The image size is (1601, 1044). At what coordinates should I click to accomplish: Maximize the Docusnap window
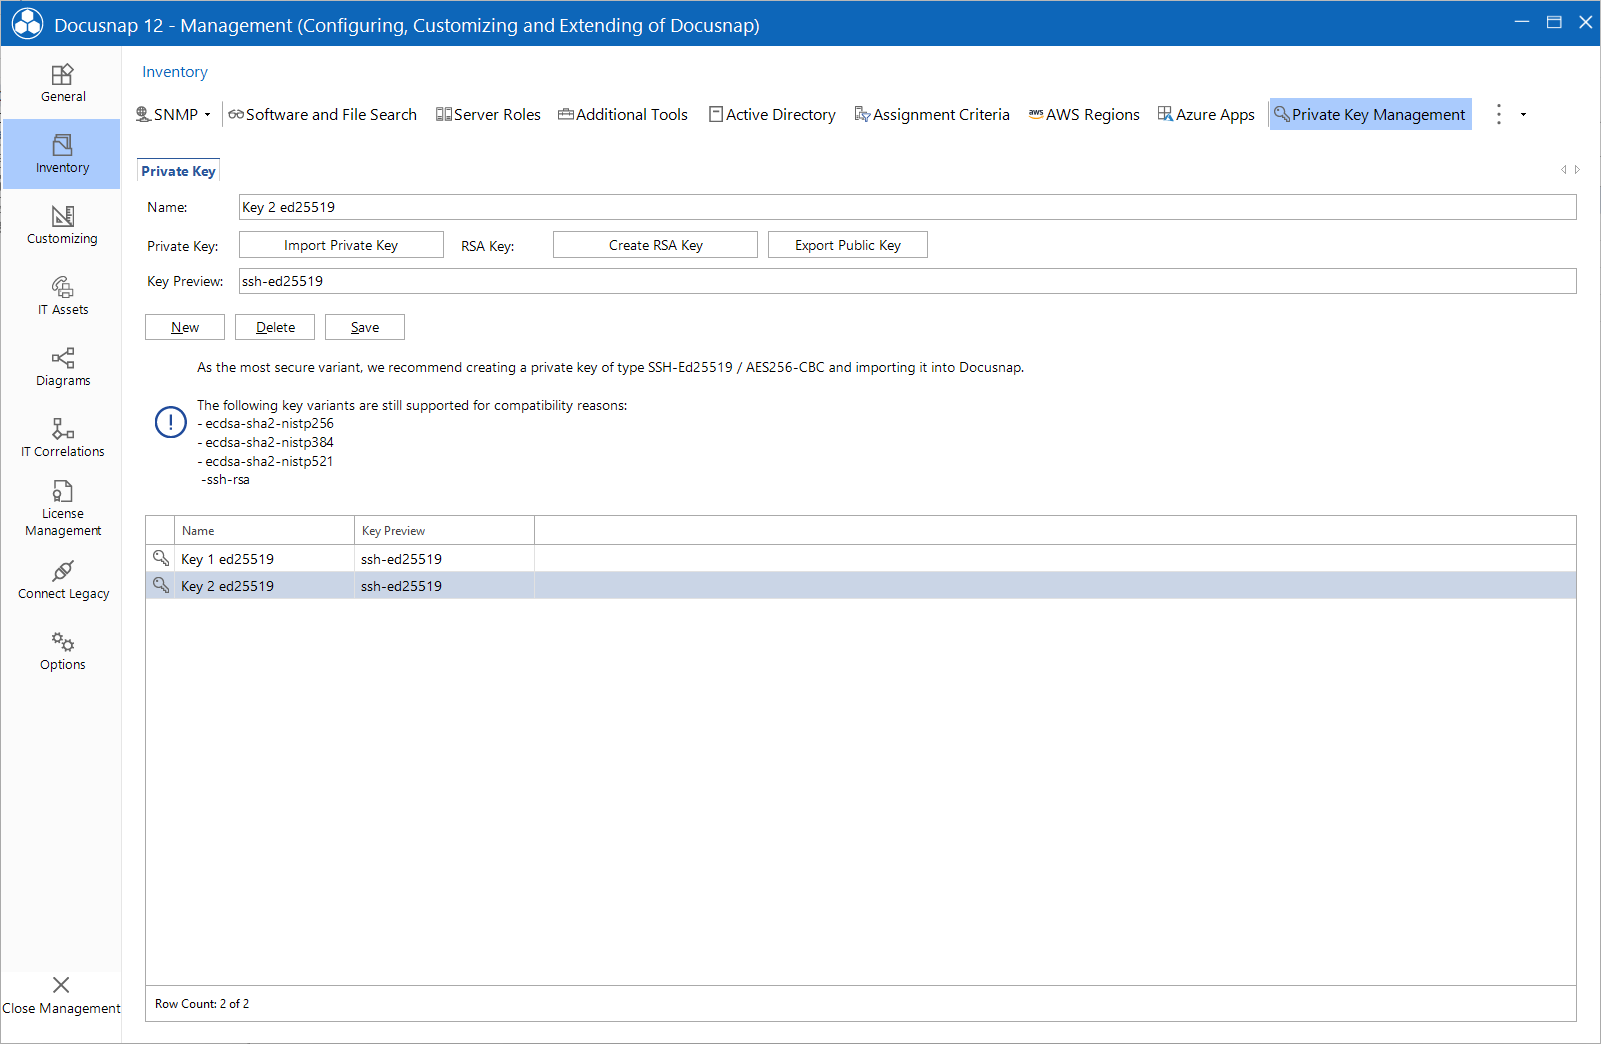tap(1554, 22)
